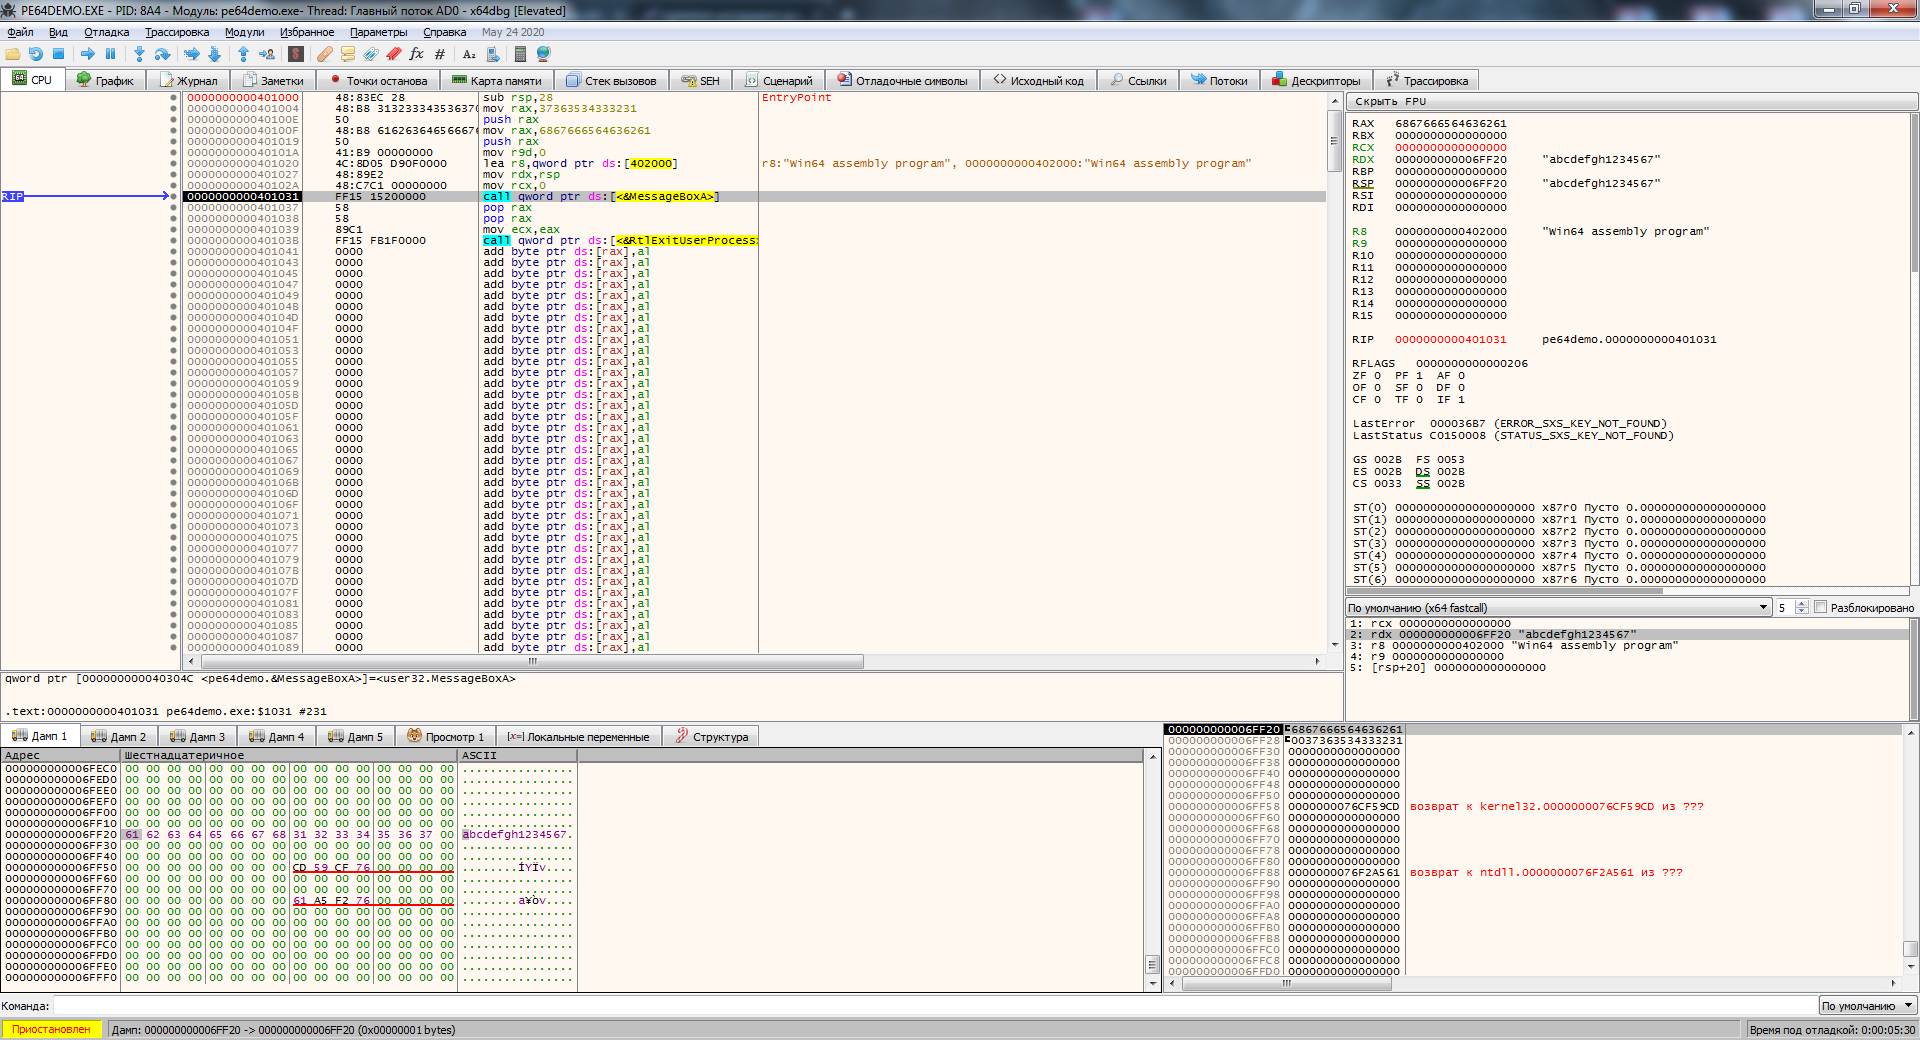Open the Scylla plugin icon
The image size is (1920, 1040).
tap(296, 54)
